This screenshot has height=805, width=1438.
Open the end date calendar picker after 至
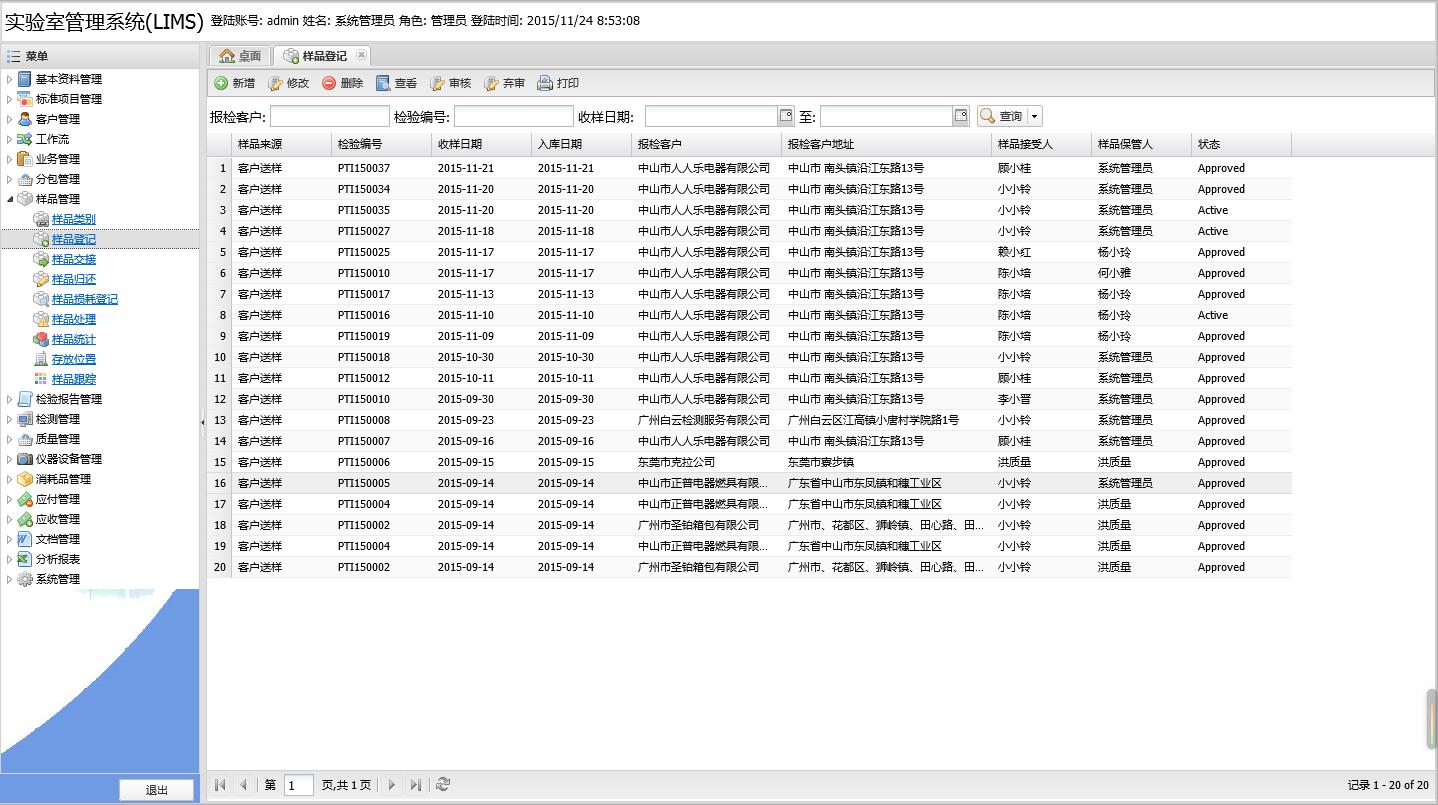(x=961, y=116)
